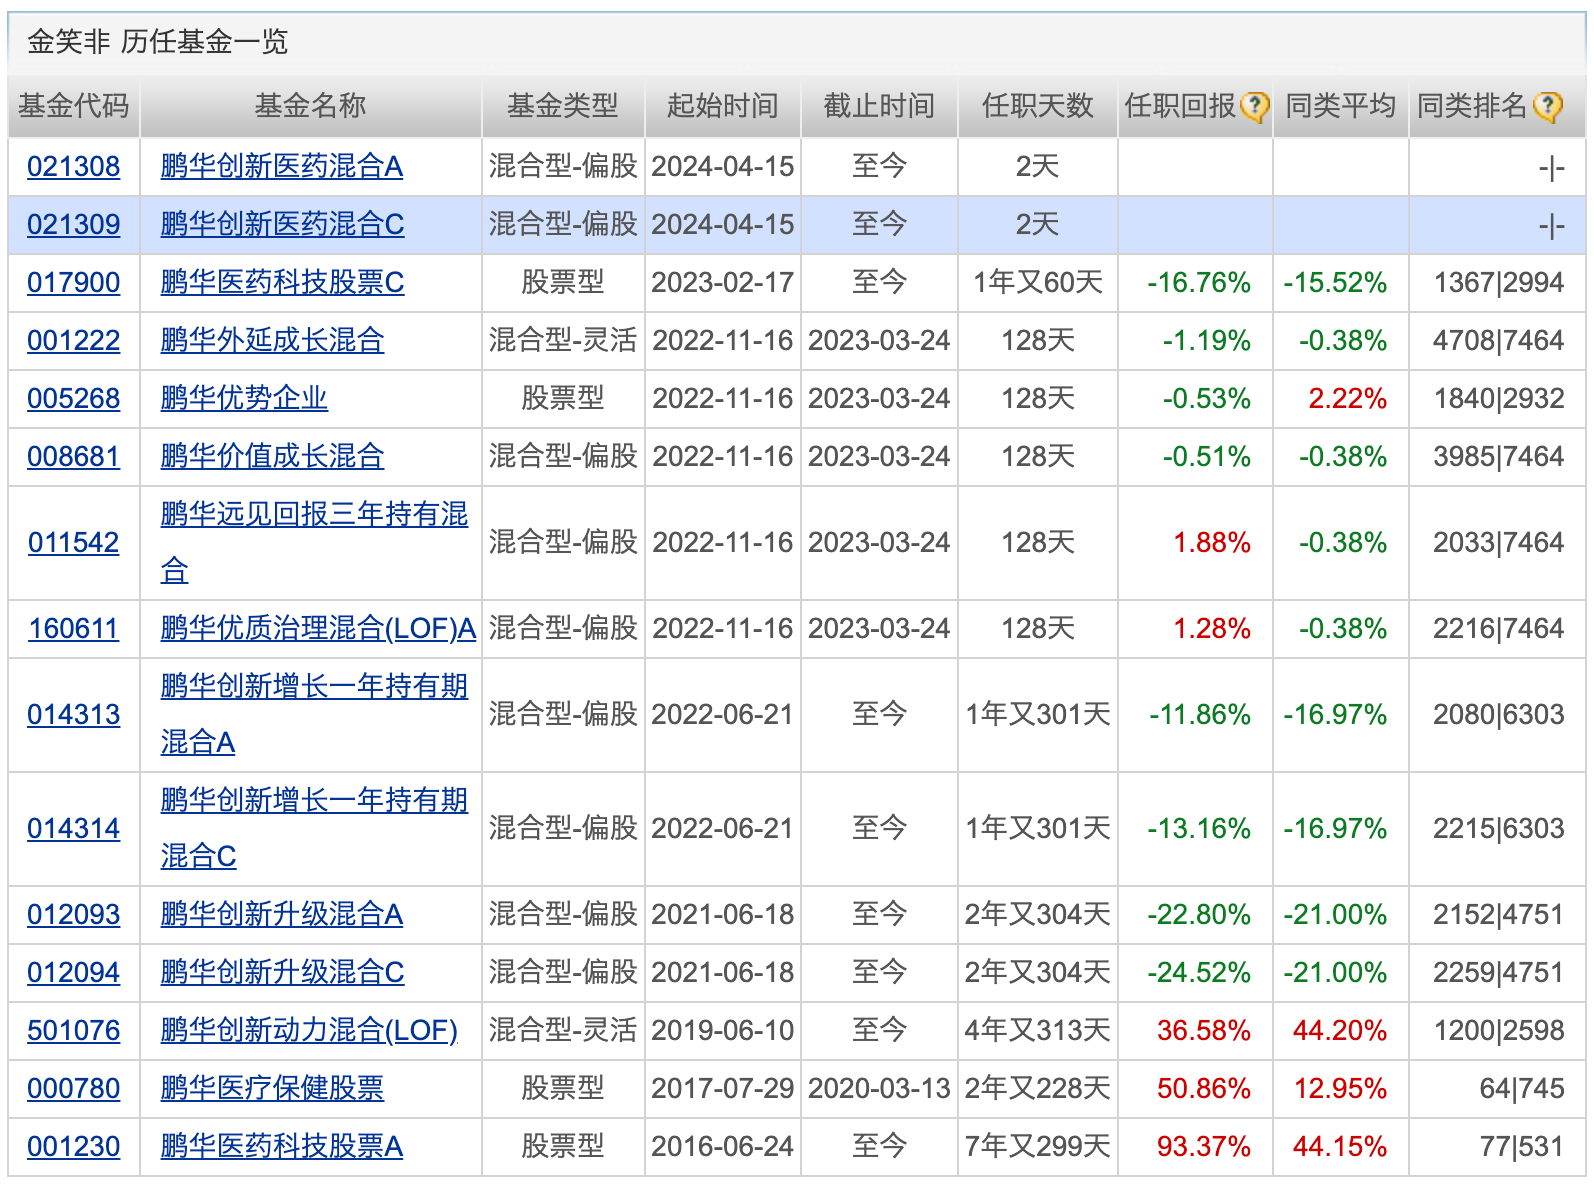This screenshot has height=1186, width=1594.
Task: Select the 4年又313天 tenure cell
Action: pyautogui.click(x=1038, y=1030)
